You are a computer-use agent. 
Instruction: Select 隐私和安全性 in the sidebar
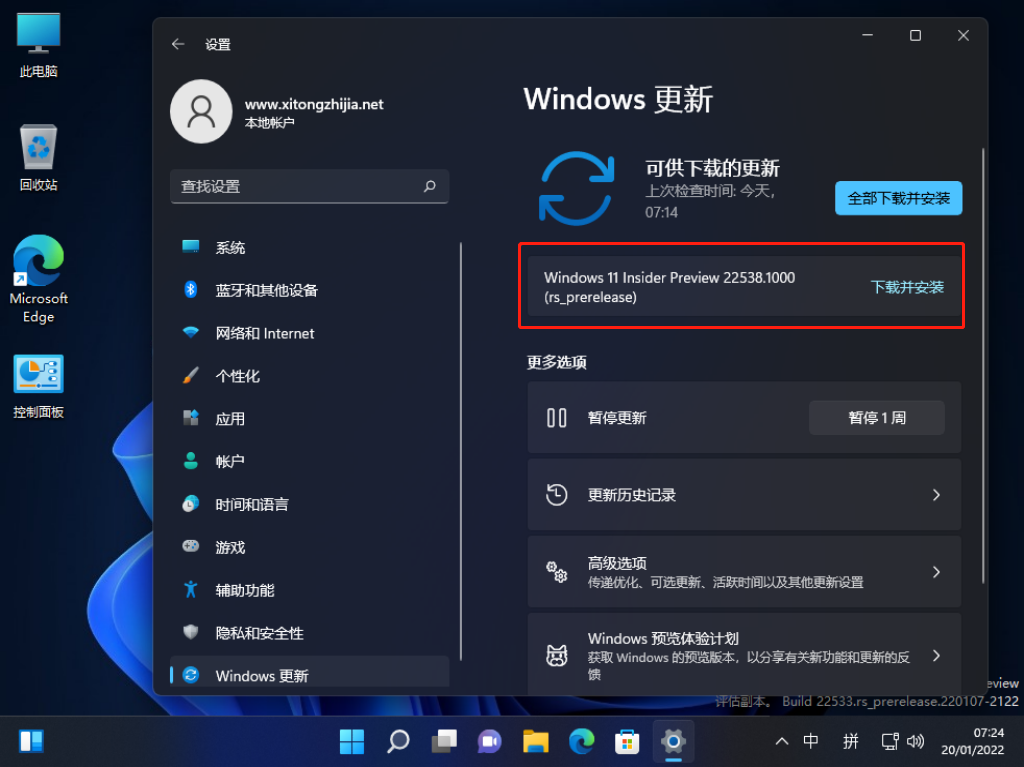(x=309, y=632)
